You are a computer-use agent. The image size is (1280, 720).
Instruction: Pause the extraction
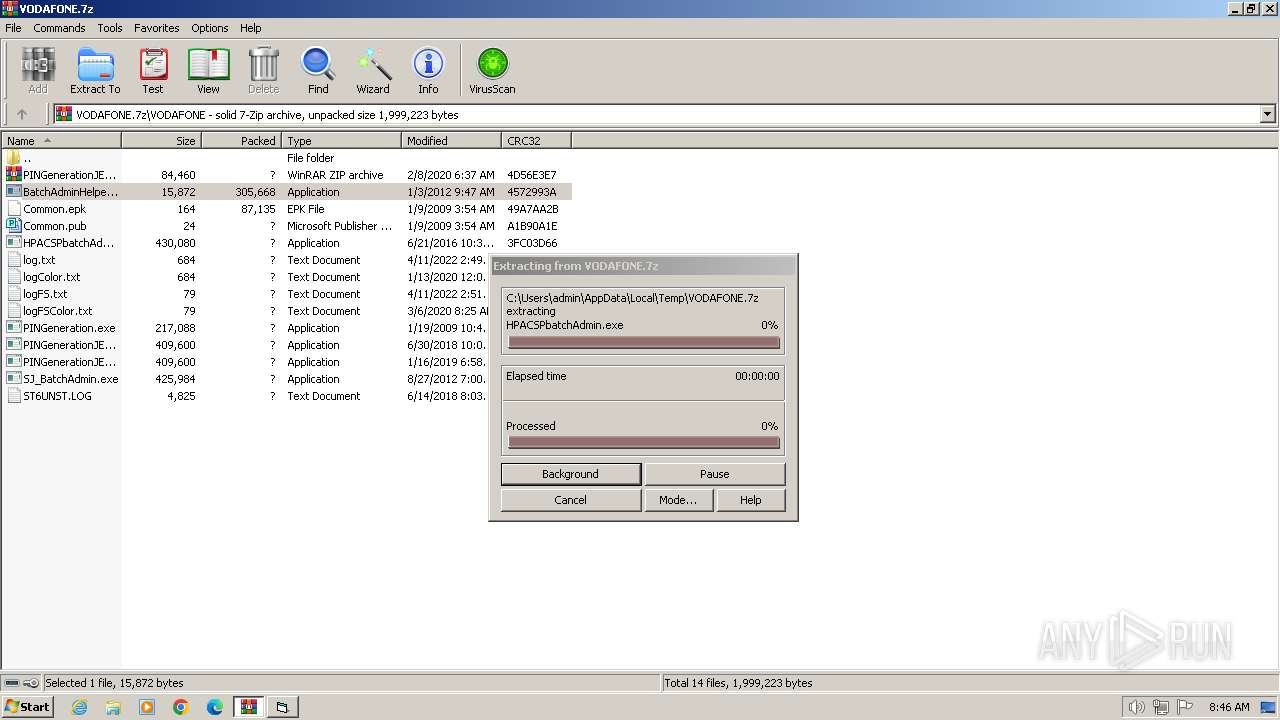[x=714, y=474]
